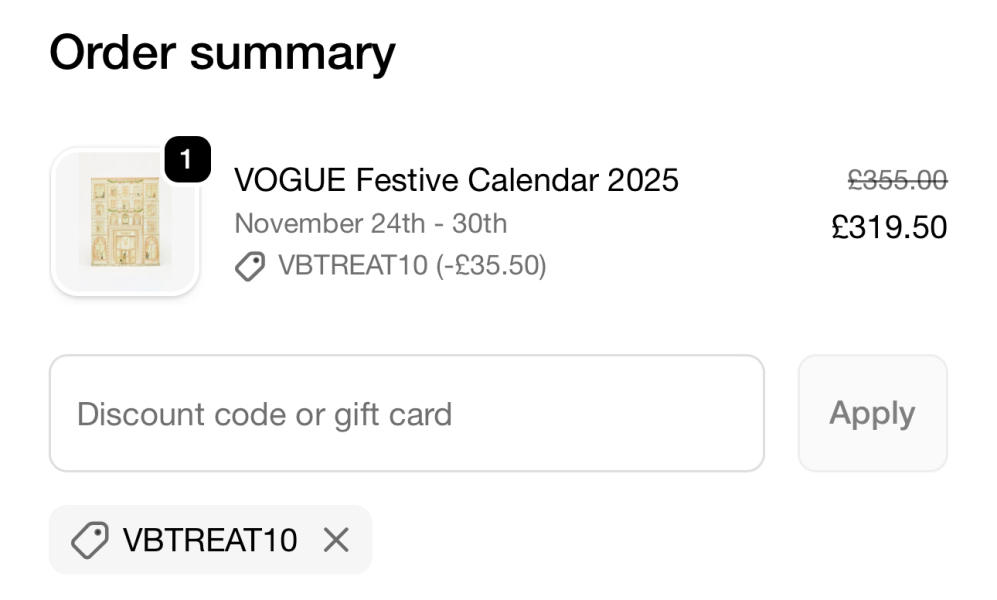This screenshot has width=997, height=600.
Task: Select the VBTREAT10 applied discount chip
Action: tap(210, 540)
